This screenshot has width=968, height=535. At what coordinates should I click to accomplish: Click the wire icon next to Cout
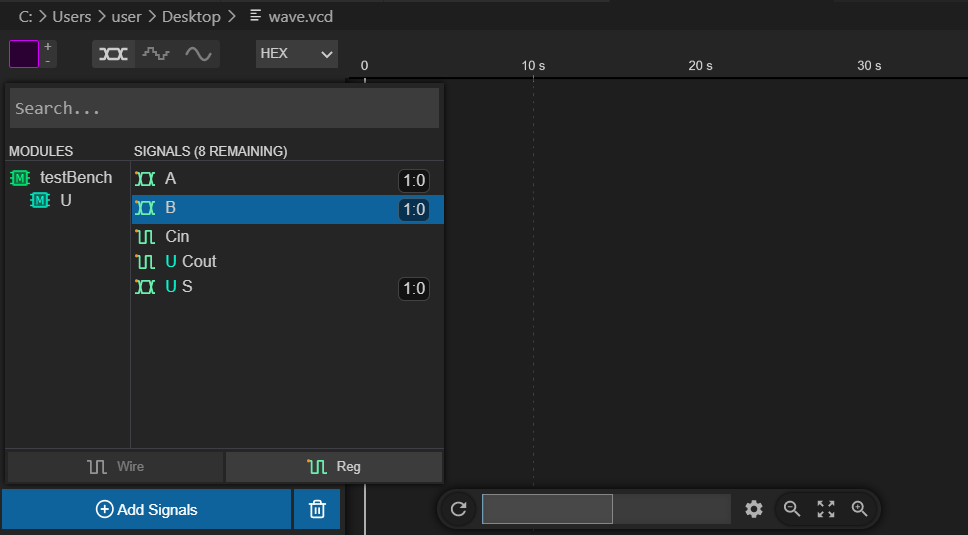tap(145, 262)
